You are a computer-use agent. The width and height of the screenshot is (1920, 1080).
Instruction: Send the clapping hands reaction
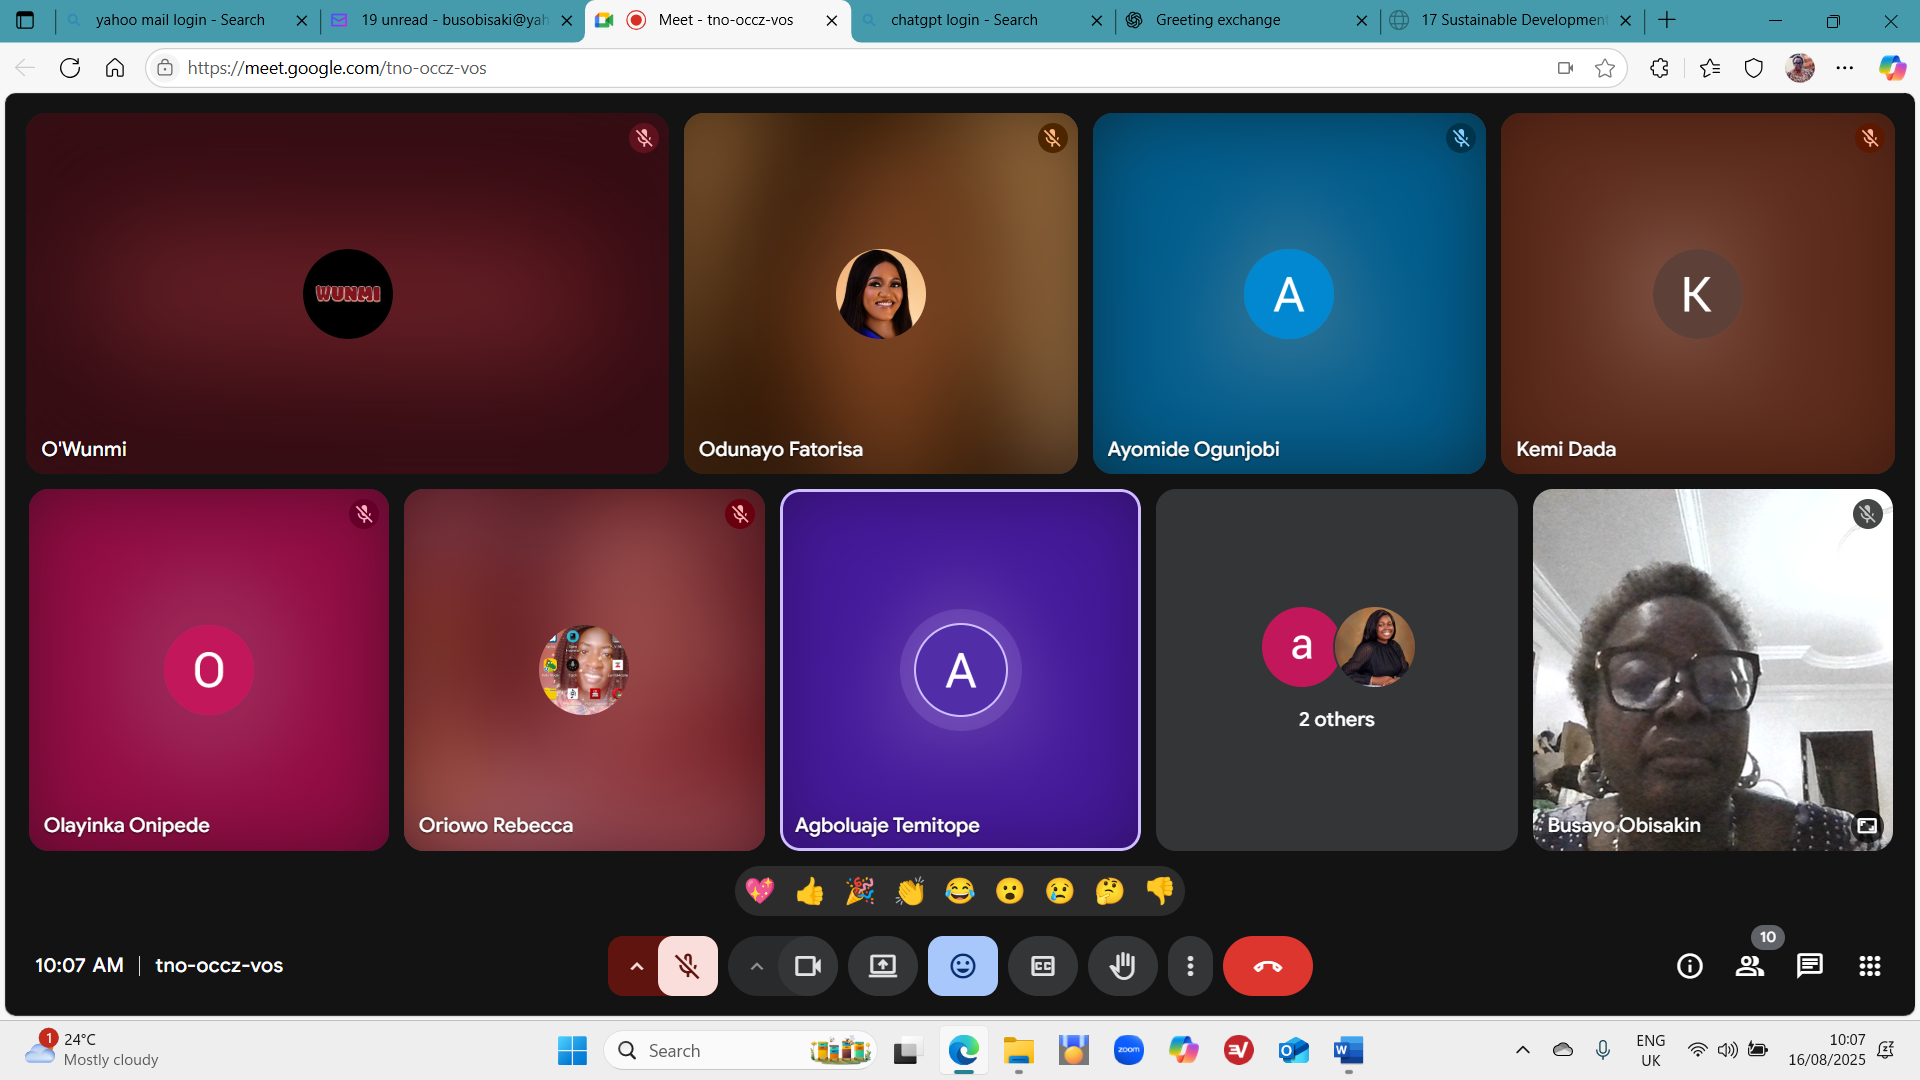910,891
